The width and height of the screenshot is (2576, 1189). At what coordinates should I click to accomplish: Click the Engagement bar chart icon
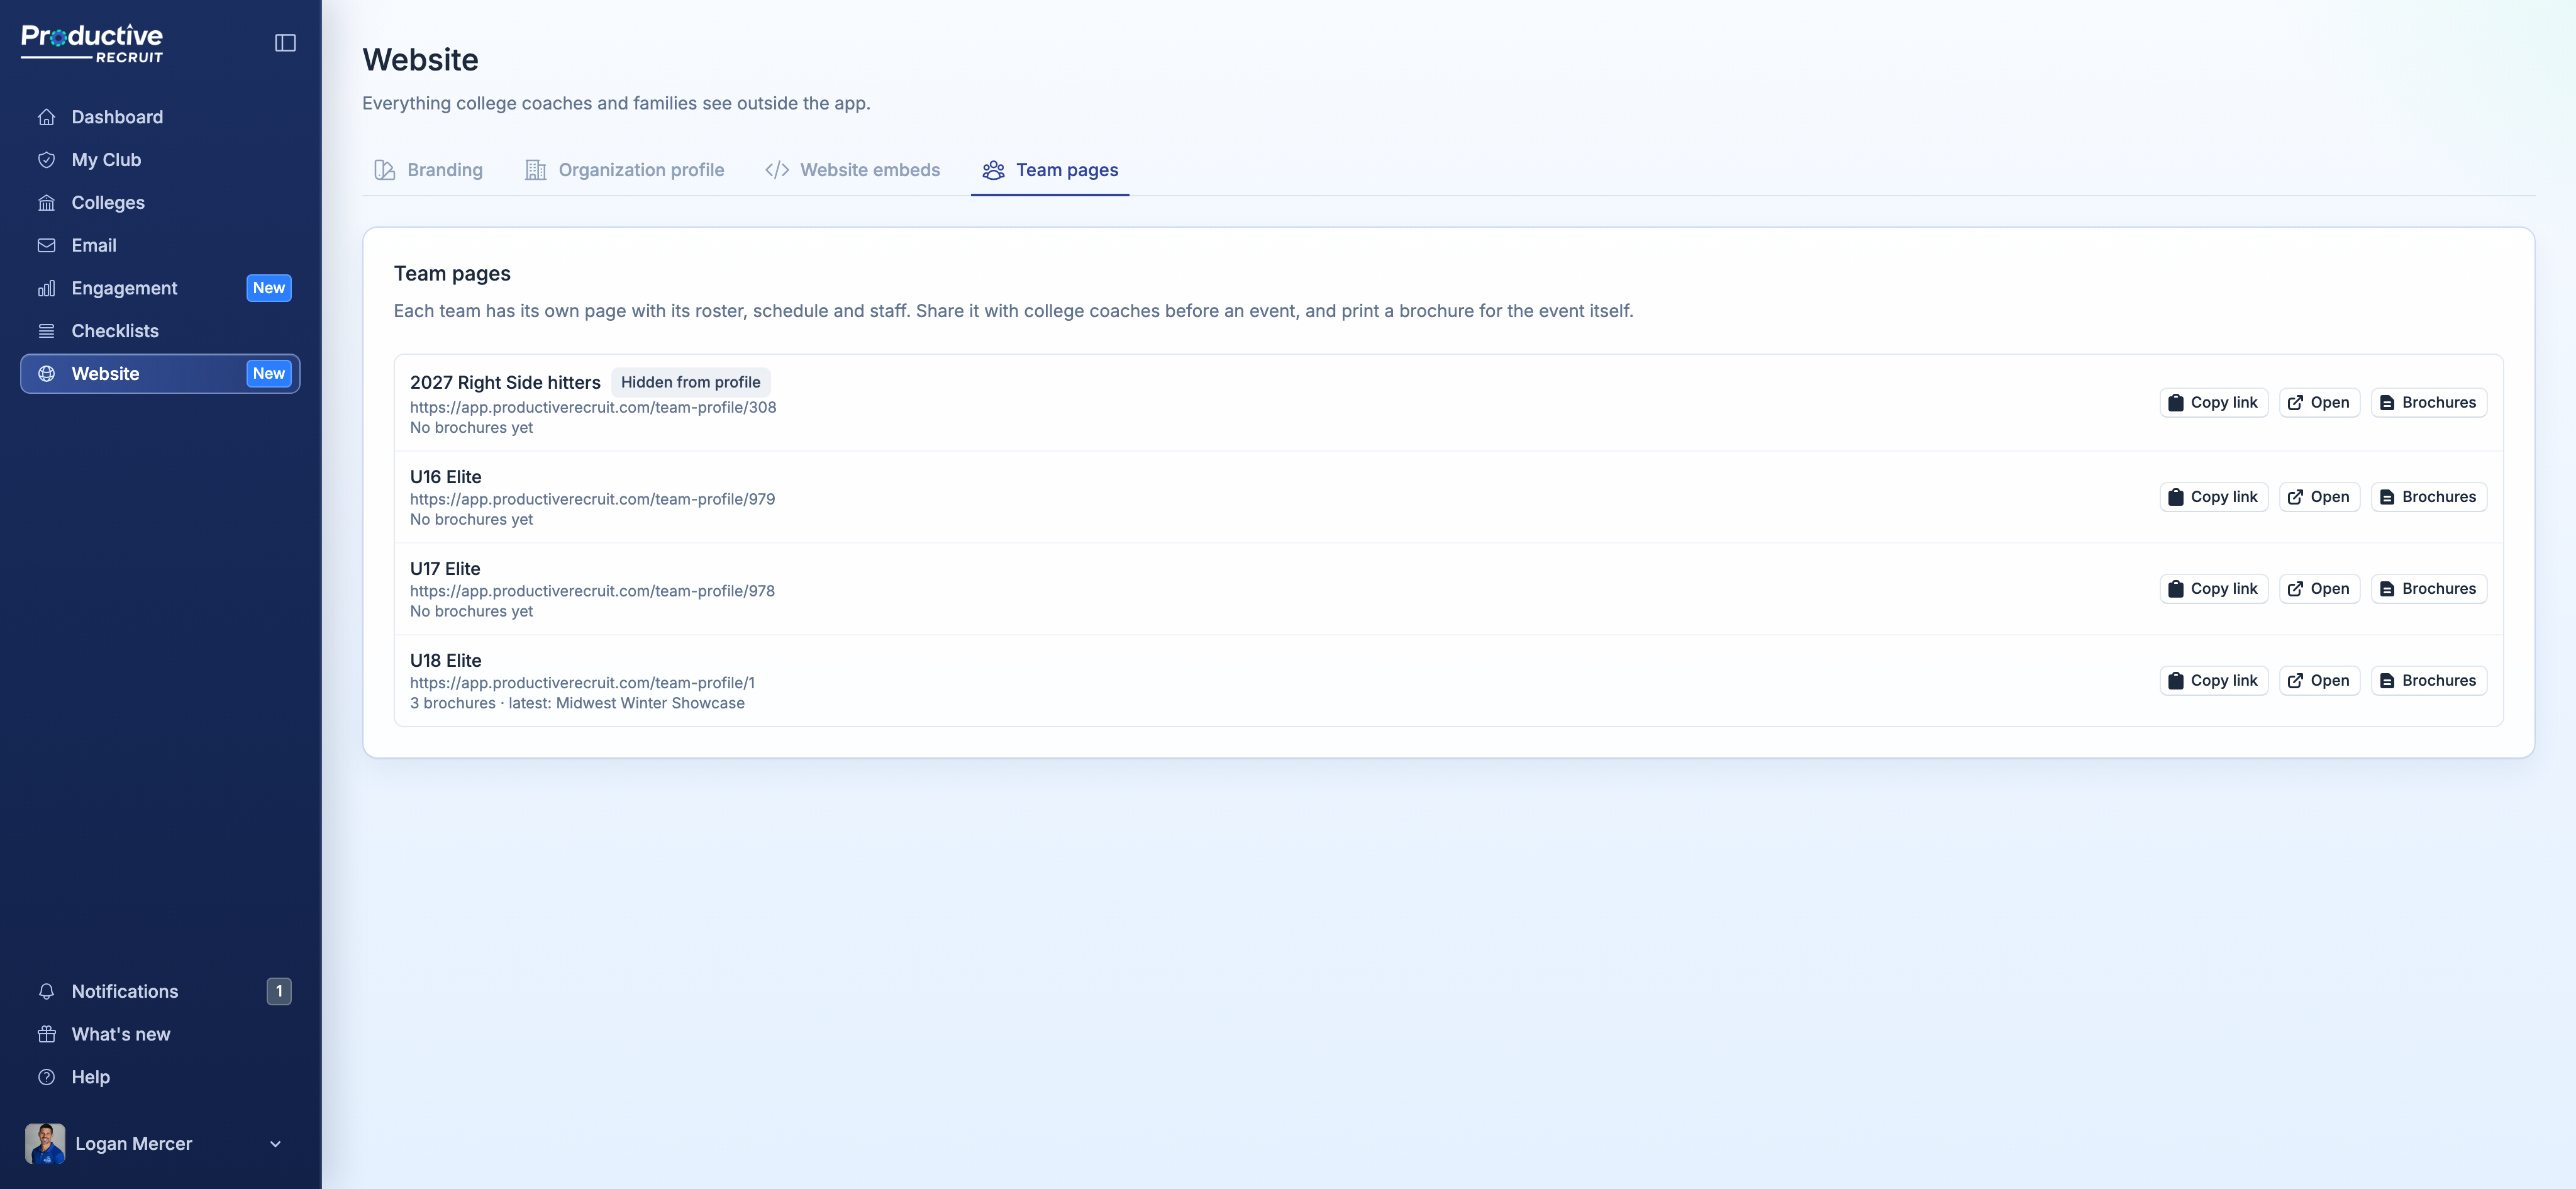(x=46, y=288)
